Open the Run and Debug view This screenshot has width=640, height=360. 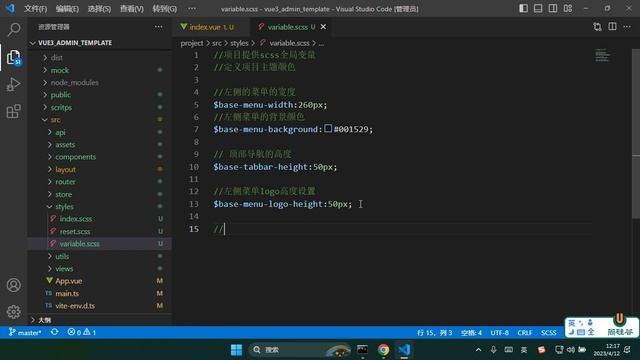tap(14, 84)
